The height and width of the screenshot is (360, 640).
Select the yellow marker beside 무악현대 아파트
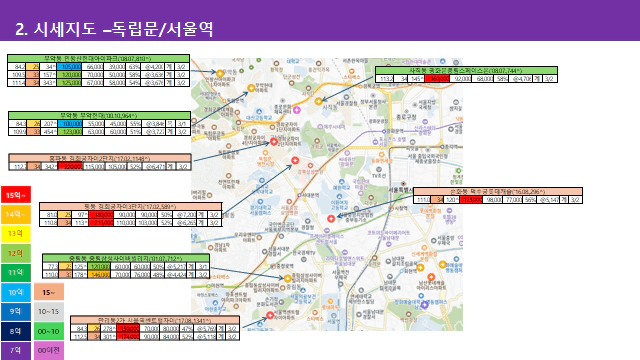(251, 88)
